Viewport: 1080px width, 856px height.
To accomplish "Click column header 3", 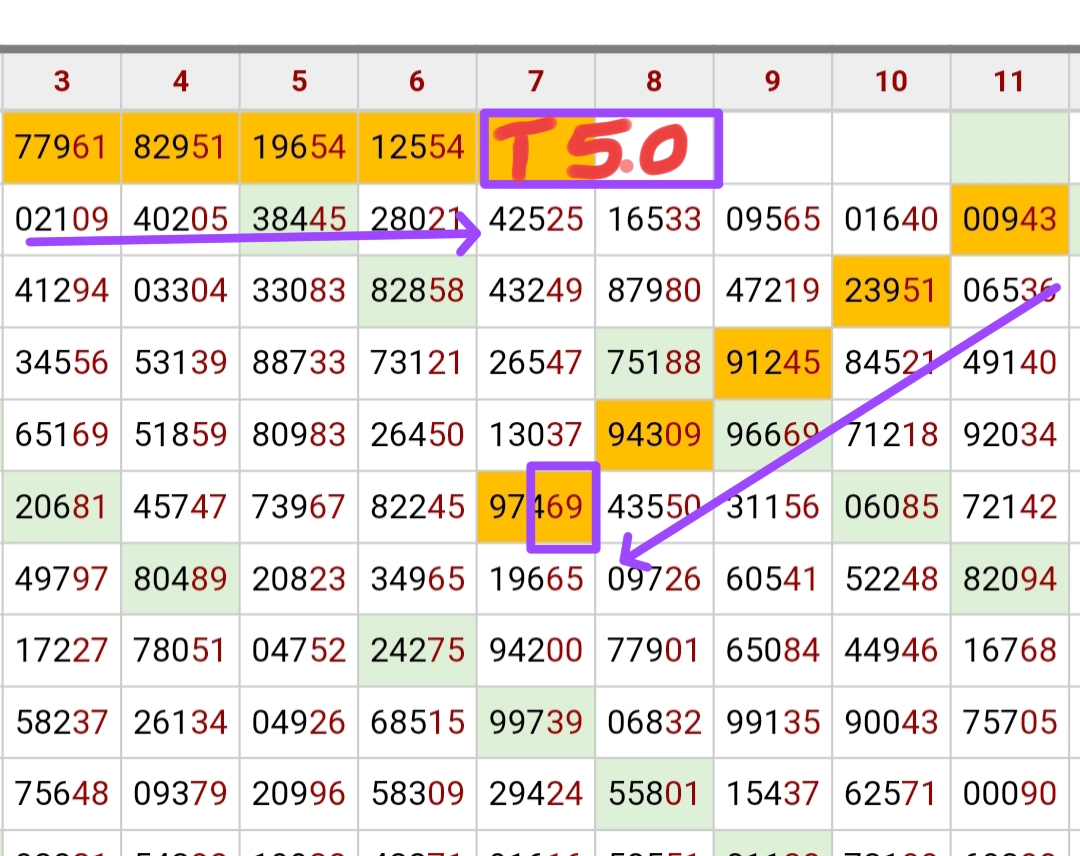I will 62,81.
